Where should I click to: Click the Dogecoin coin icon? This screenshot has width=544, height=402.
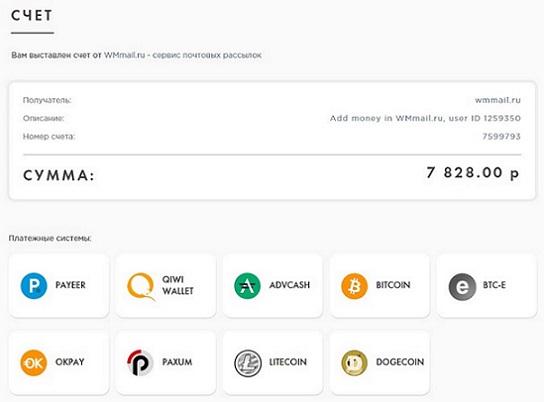tap(354, 363)
